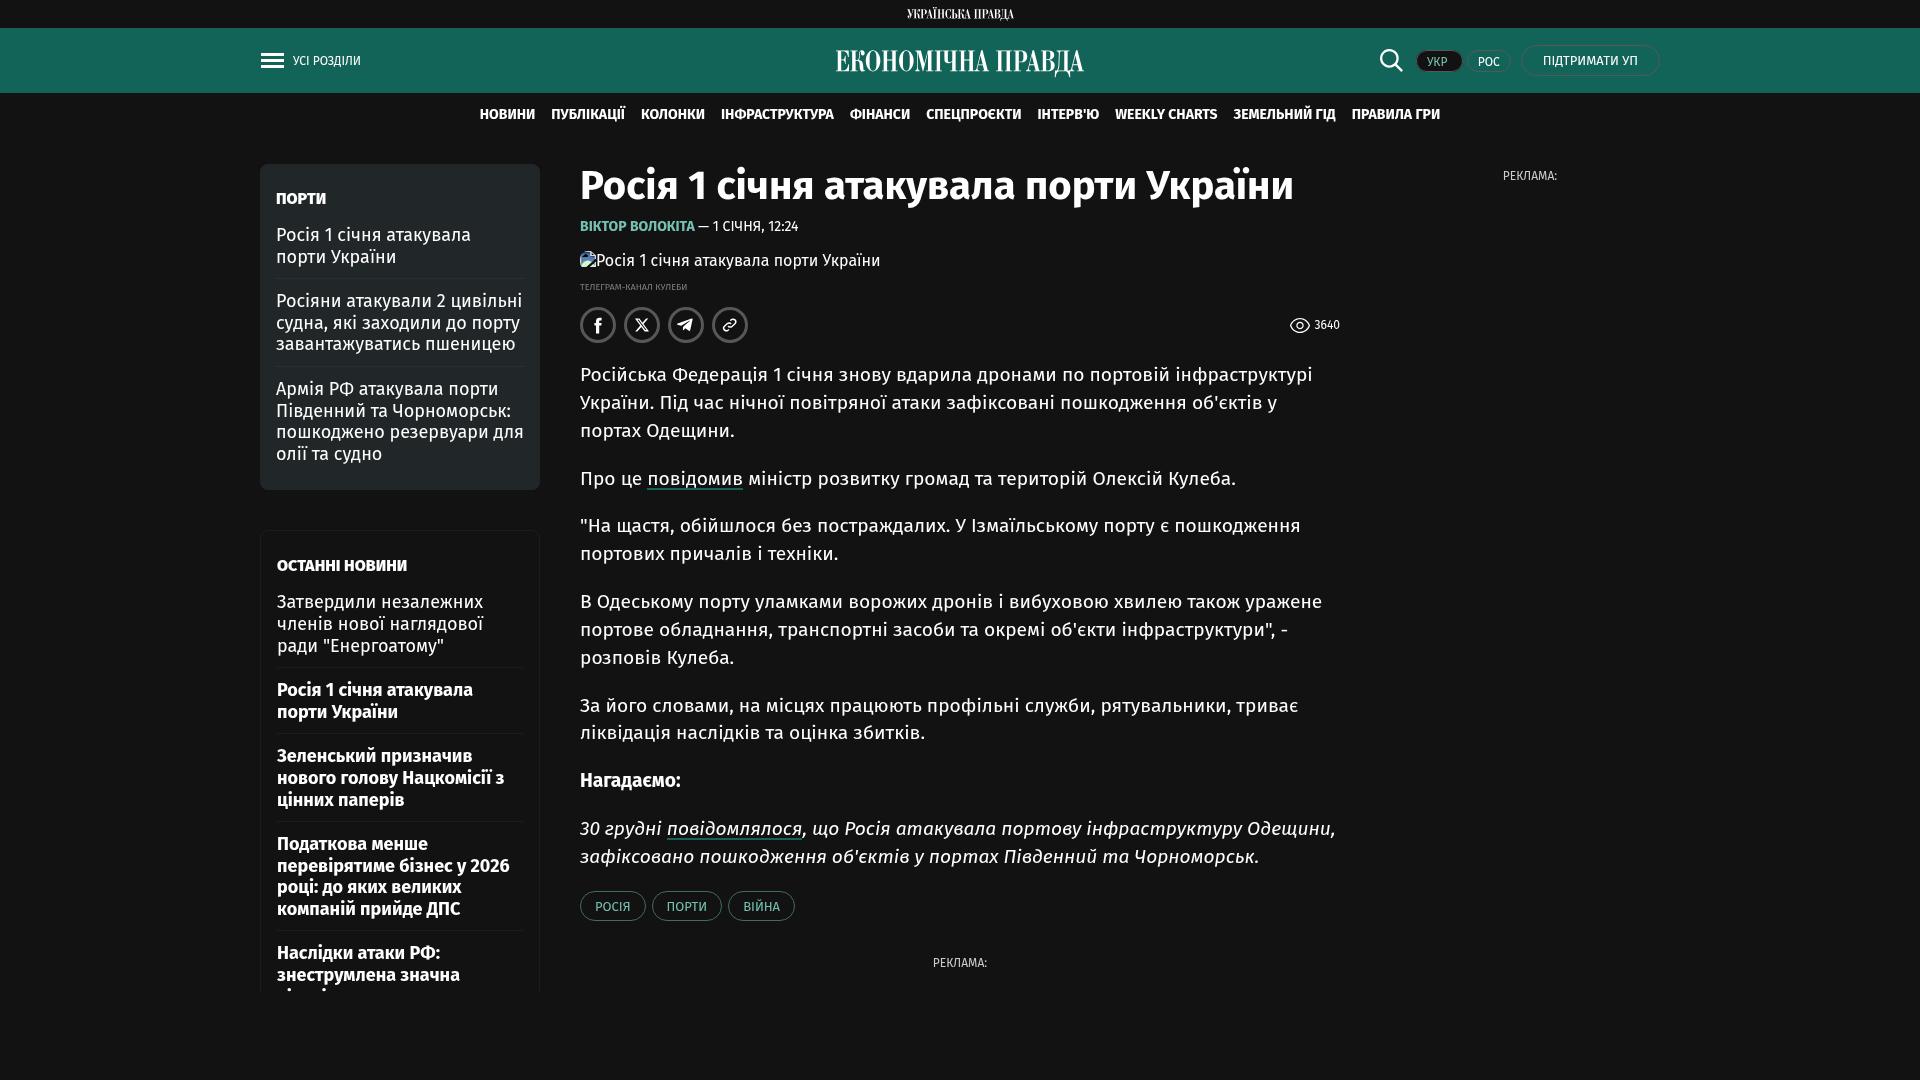Switch language to УКР
The width and height of the screenshot is (1920, 1080).
(x=1438, y=62)
